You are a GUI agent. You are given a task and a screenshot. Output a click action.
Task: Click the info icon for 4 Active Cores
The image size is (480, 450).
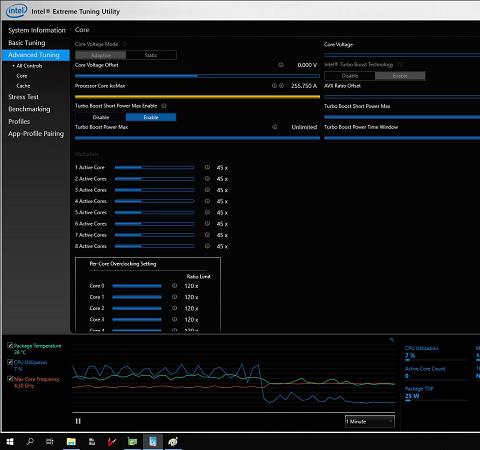point(207,201)
